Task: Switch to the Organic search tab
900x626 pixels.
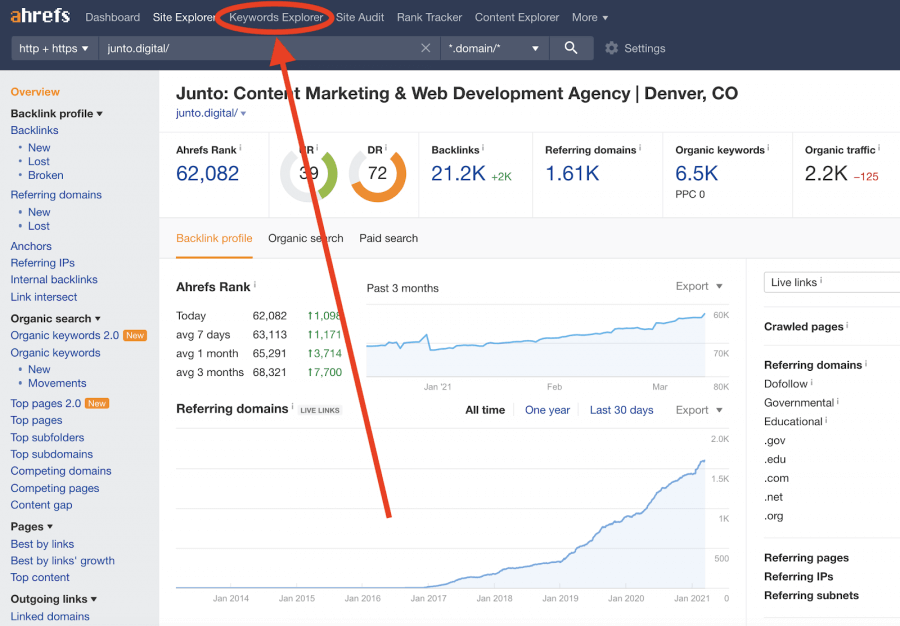Action: click(305, 239)
